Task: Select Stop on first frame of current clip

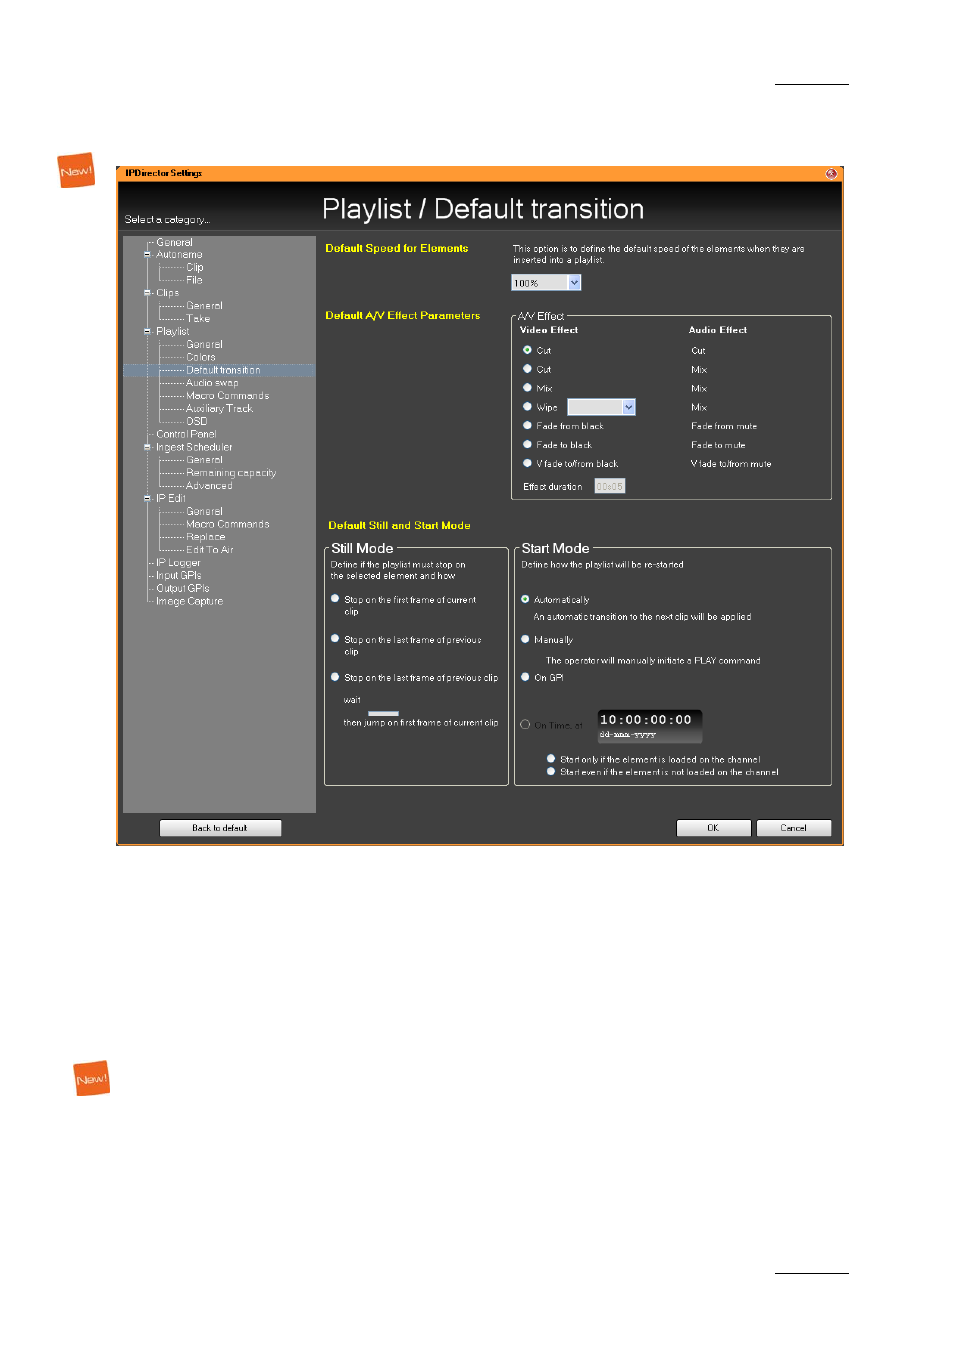Action: [x=335, y=599]
